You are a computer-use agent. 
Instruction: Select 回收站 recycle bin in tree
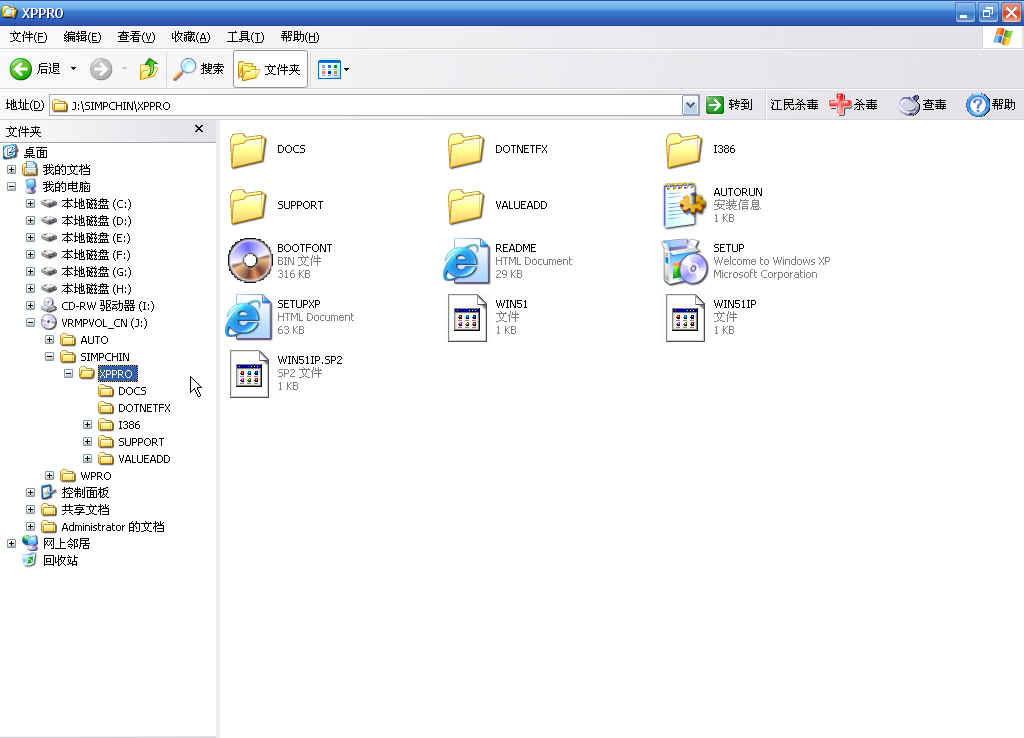(x=59, y=560)
